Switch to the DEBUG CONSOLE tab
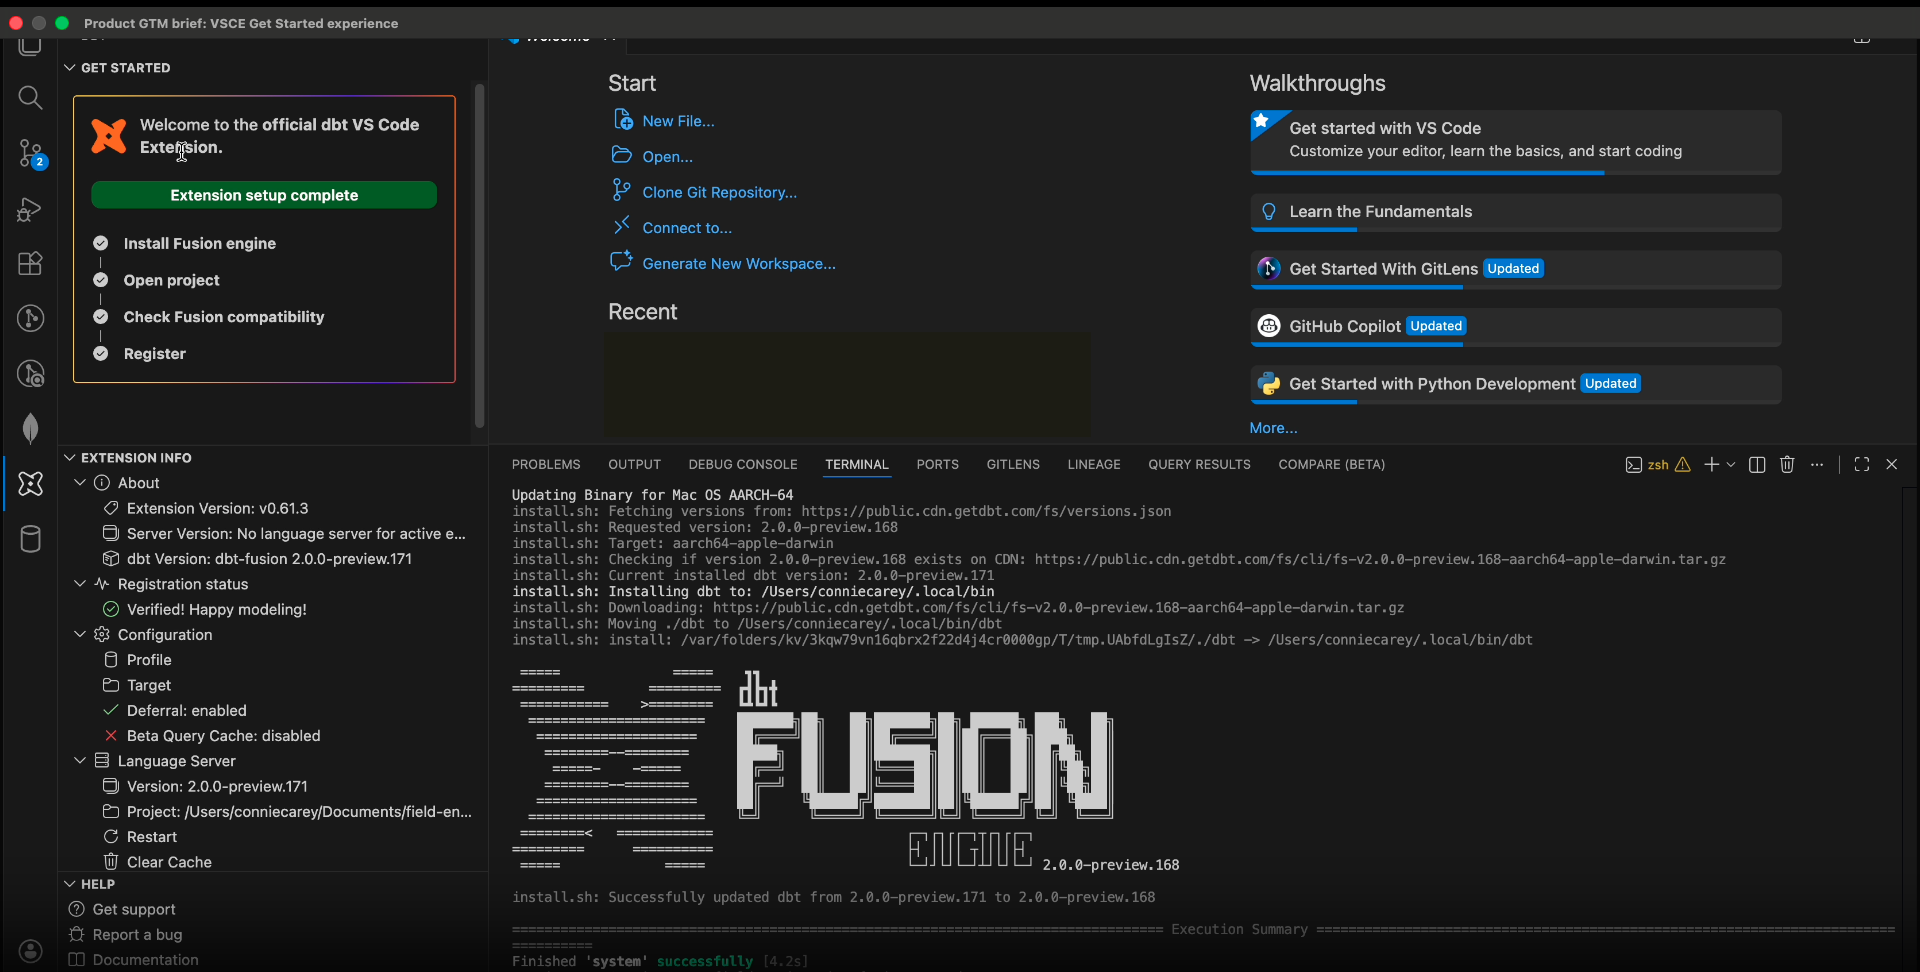The image size is (1920, 972). pos(742,464)
